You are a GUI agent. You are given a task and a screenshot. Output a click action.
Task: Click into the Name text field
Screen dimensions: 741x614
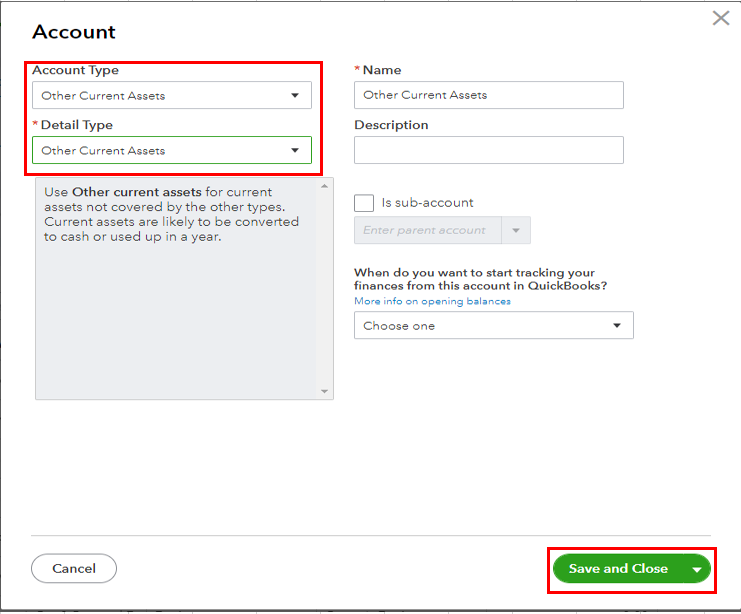pyautogui.click(x=488, y=95)
